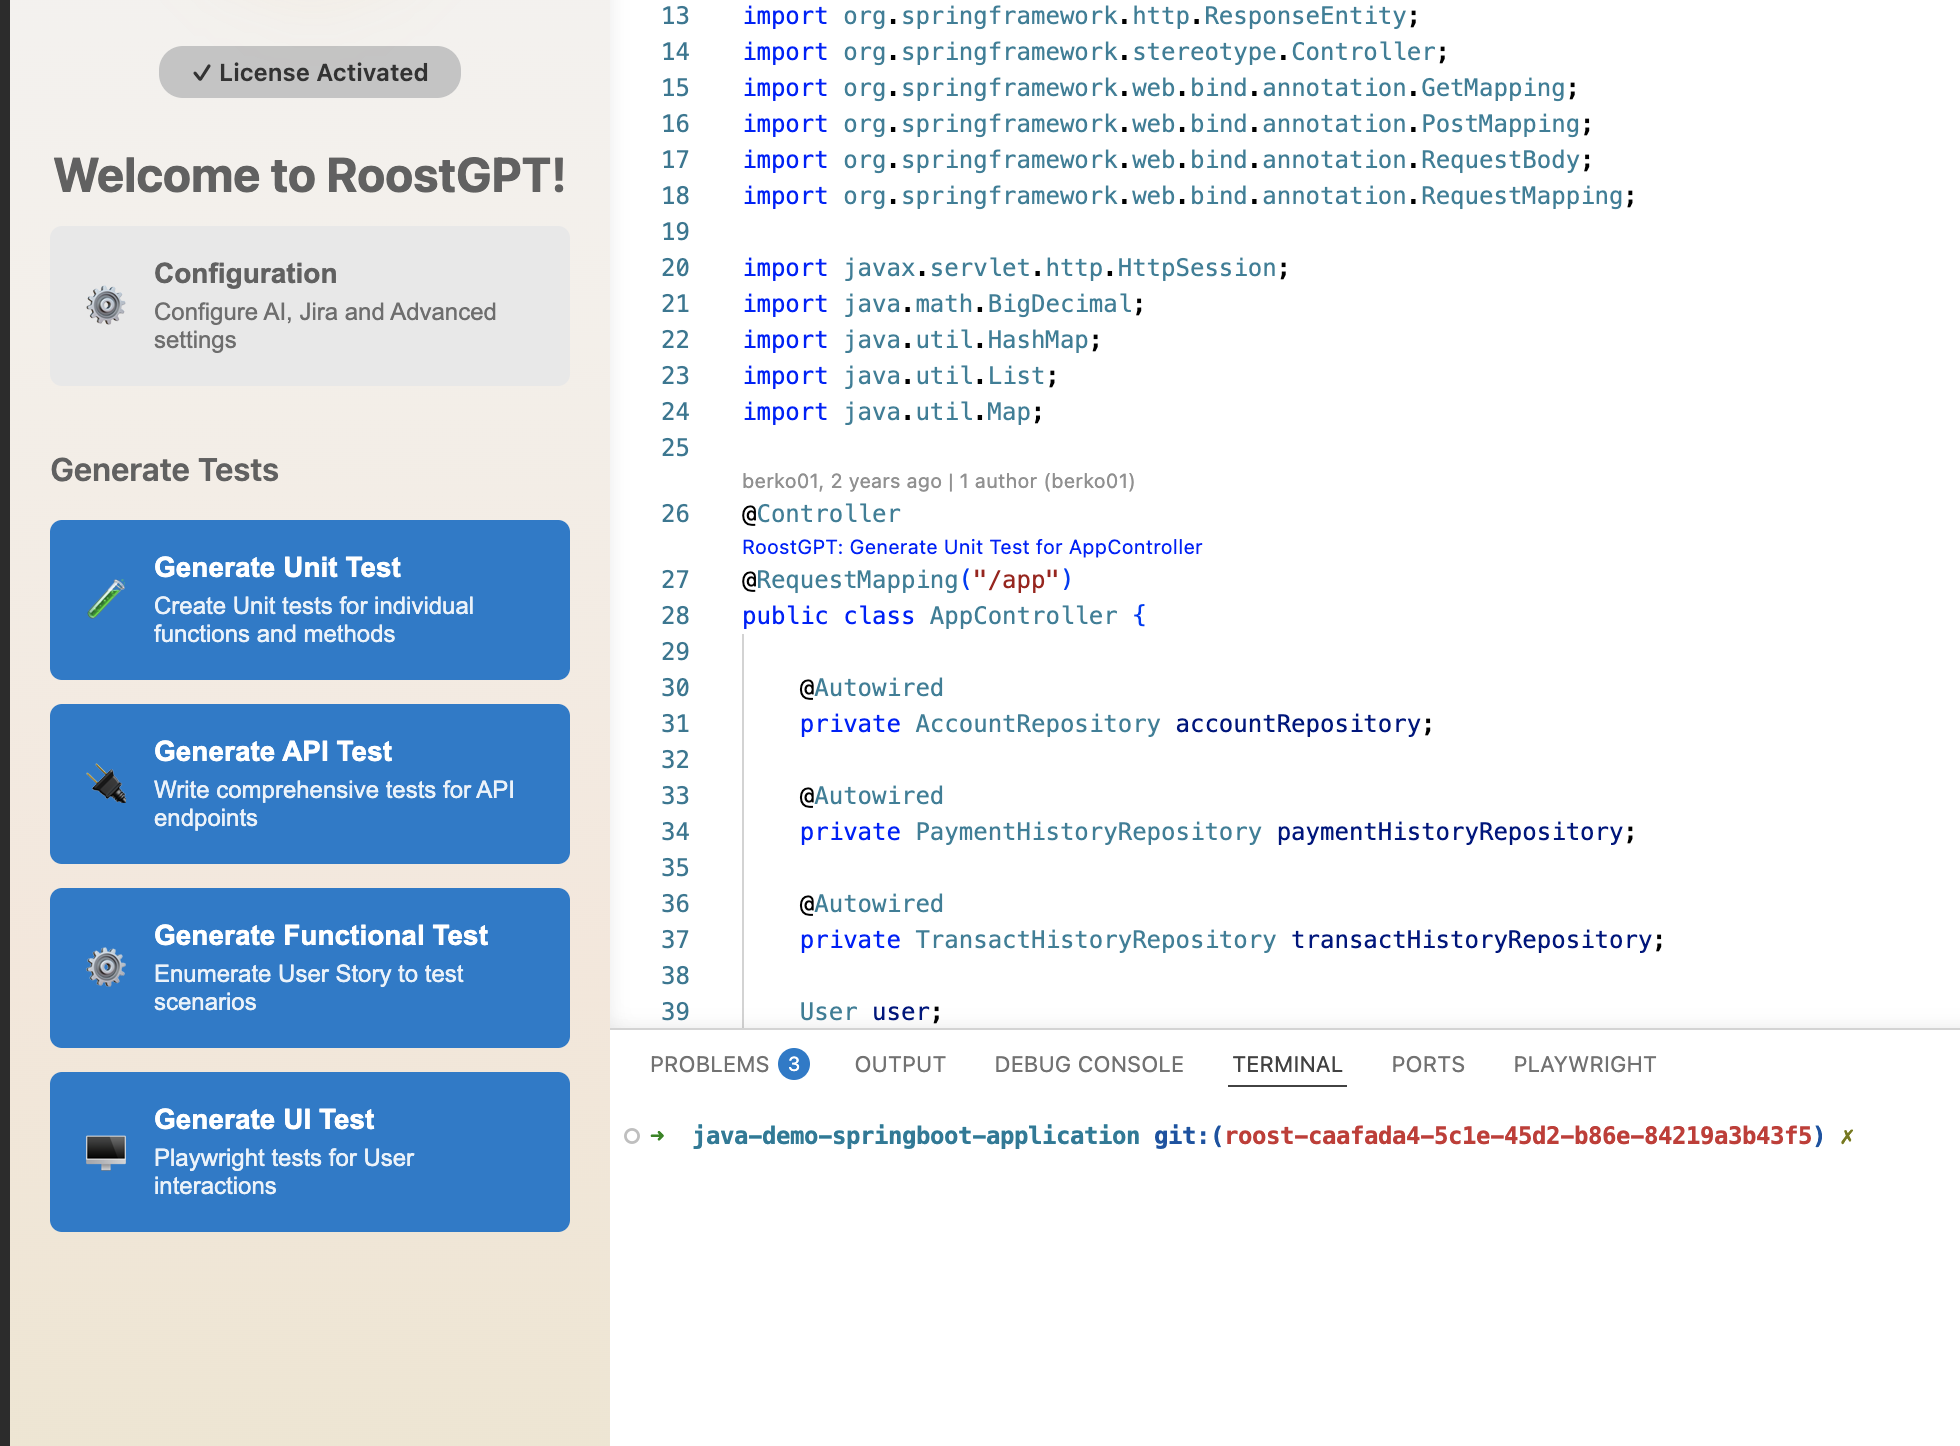The height and width of the screenshot is (1446, 1960).
Task: Click the checkmark icon in License Activated badge
Action: pos(203,71)
